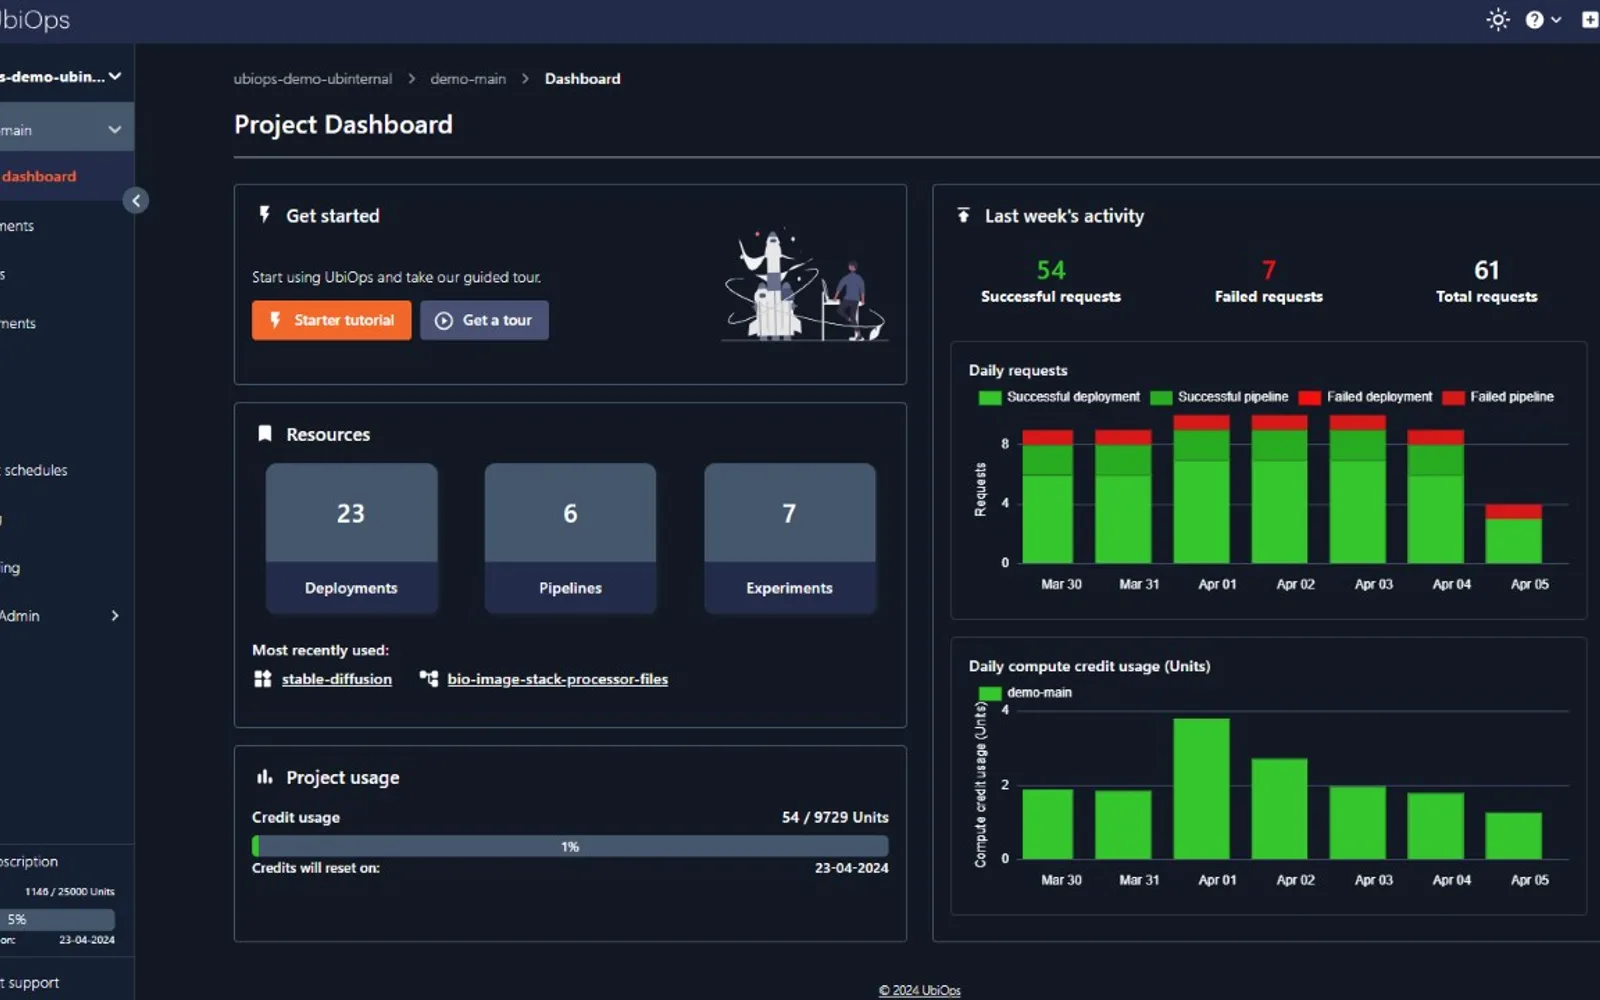Open the 7 Experiments card
This screenshot has height=1000, width=1600.
click(x=789, y=538)
